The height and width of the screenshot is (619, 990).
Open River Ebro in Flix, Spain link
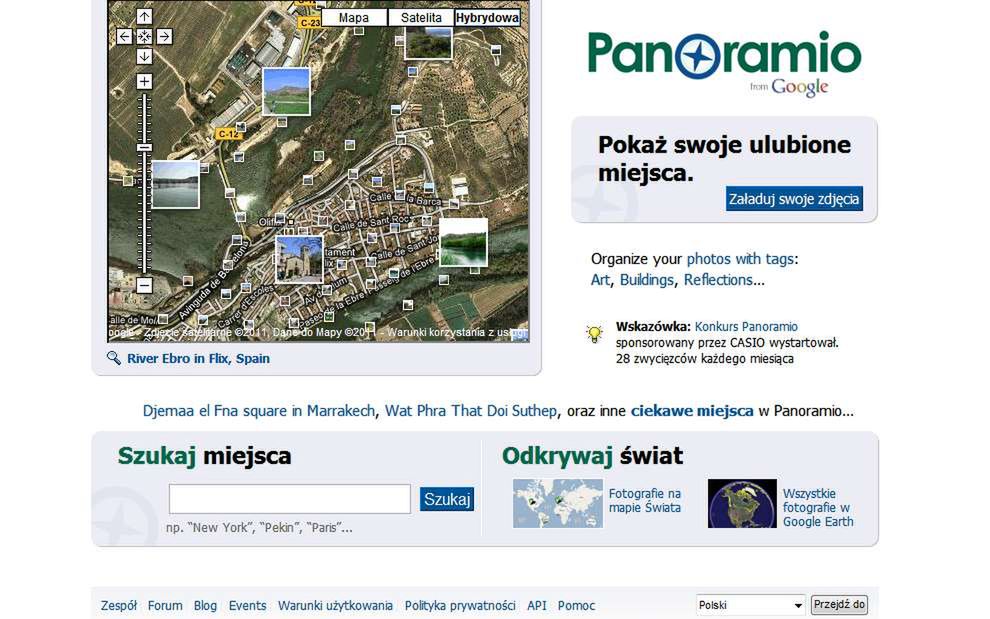[198, 359]
